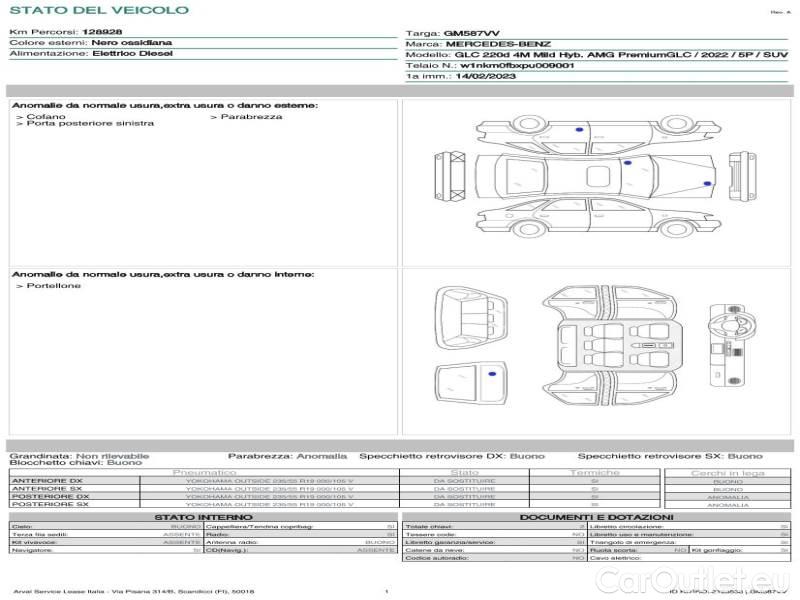This screenshot has height=600, width=800.
Task: Select the Parabrezza anomaly entry
Action: click(251, 117)
